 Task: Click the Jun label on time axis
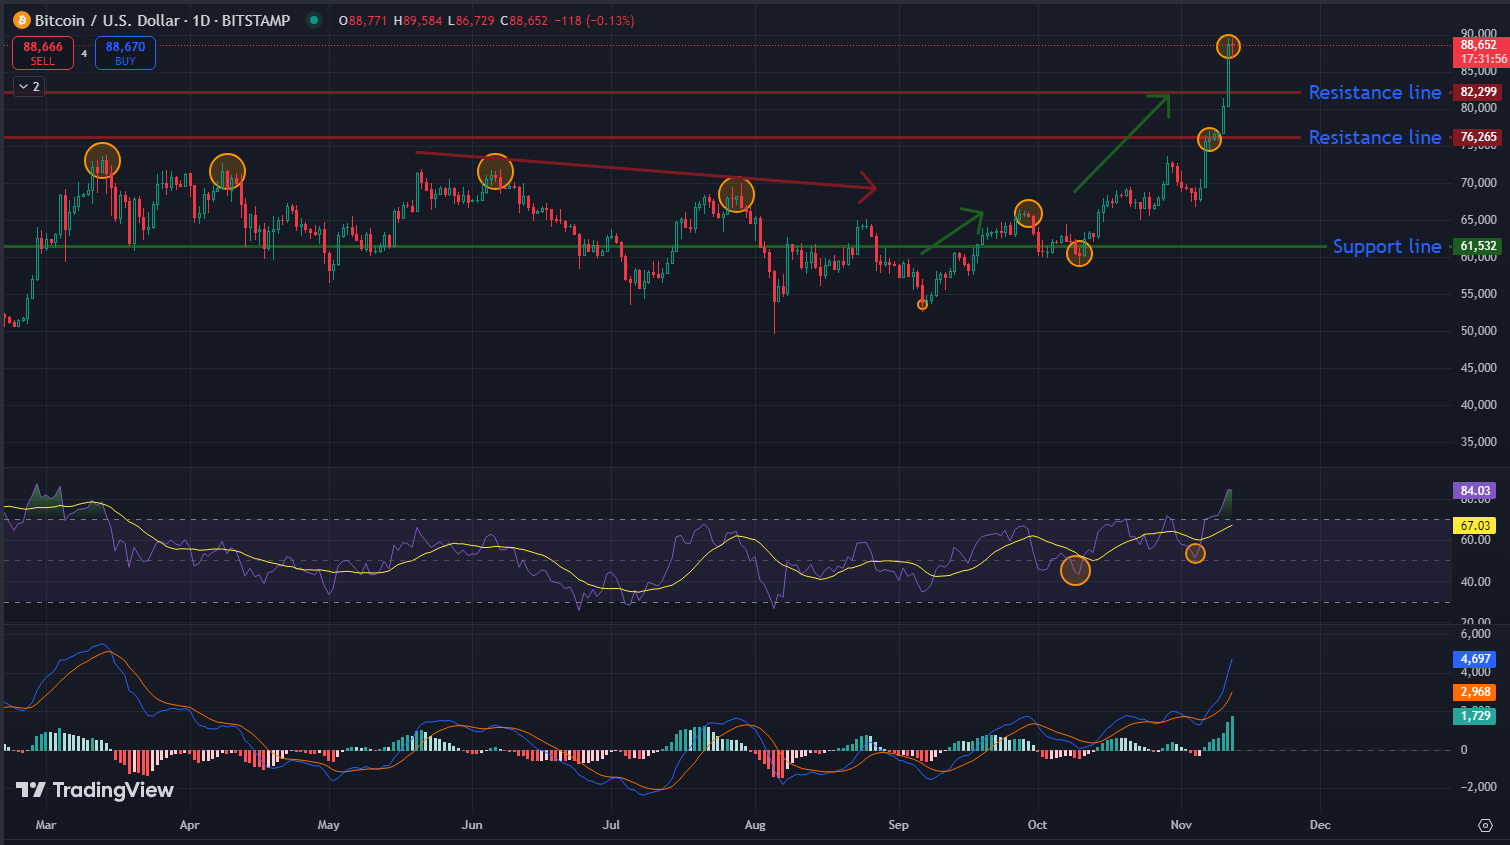point(472,825)
